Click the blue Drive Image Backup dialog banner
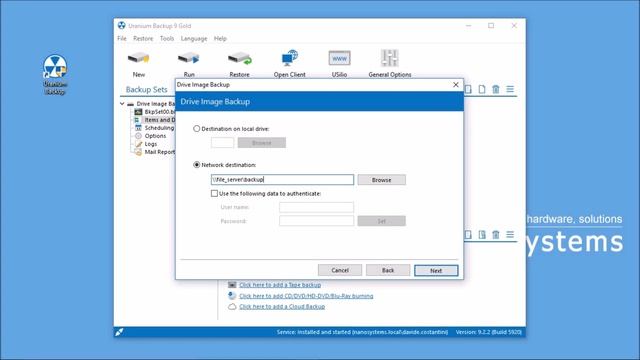Viewport: 640px width, 360px height. click(320, 101)
